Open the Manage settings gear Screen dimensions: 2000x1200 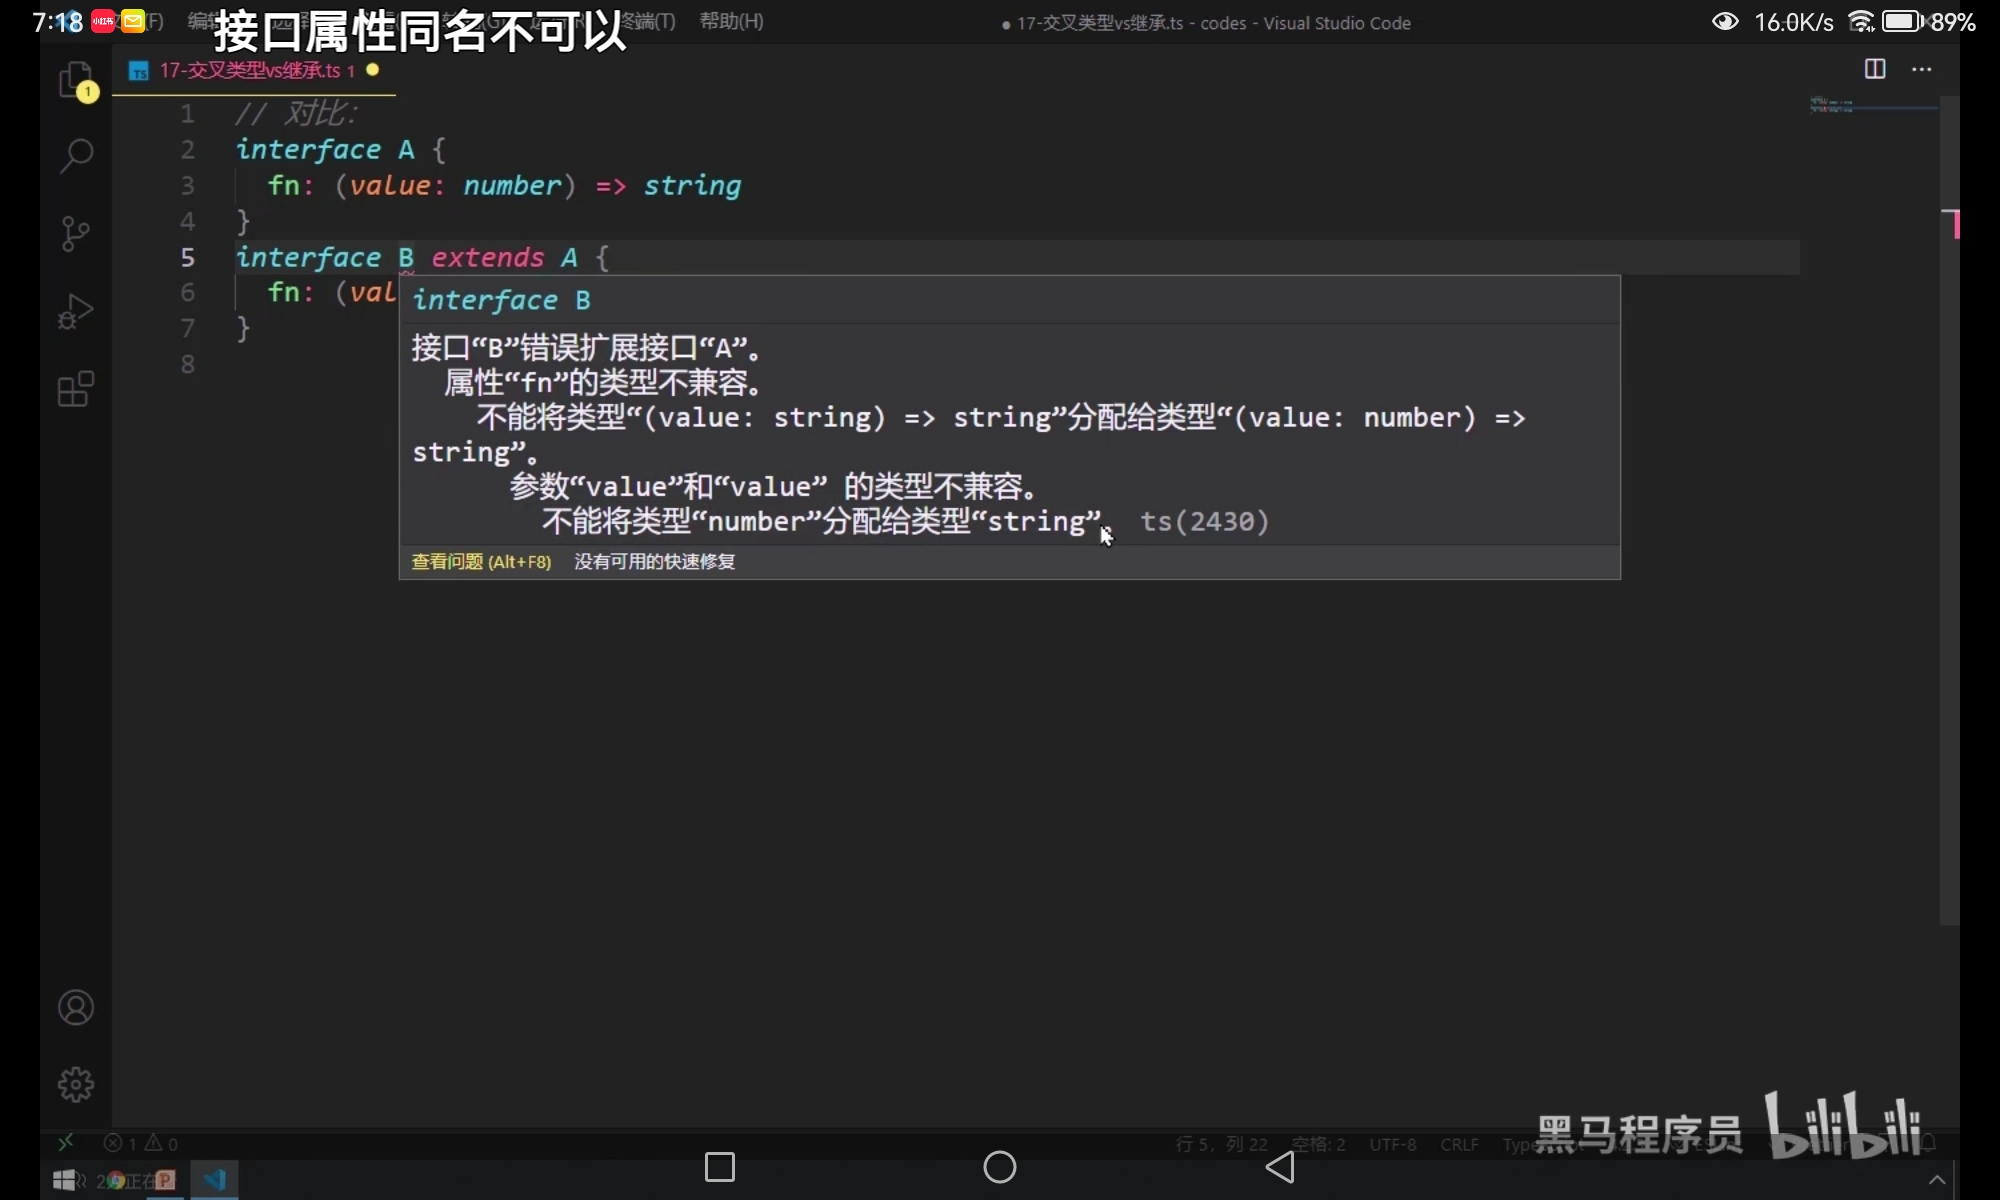[x=76, y=1084]
